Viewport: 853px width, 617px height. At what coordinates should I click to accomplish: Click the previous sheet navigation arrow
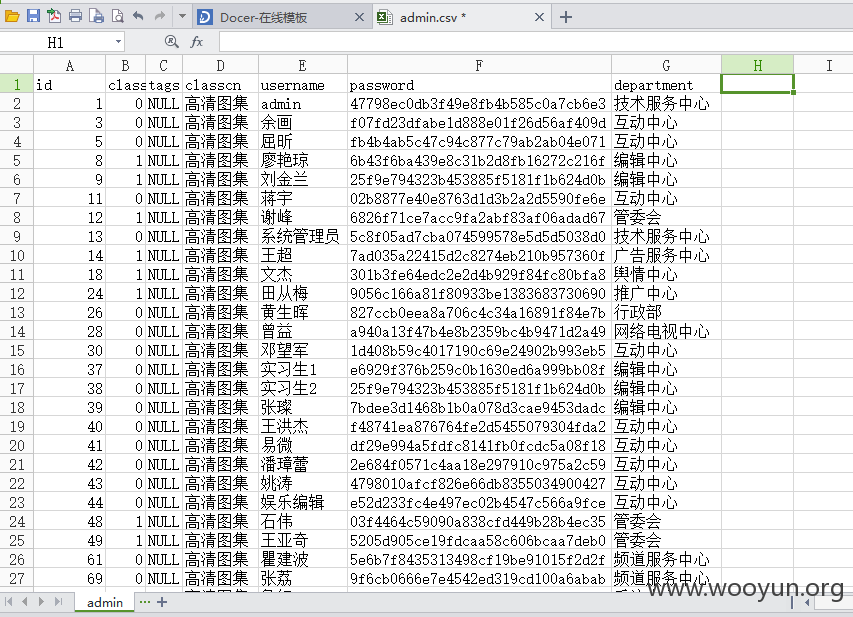point(24,602)
